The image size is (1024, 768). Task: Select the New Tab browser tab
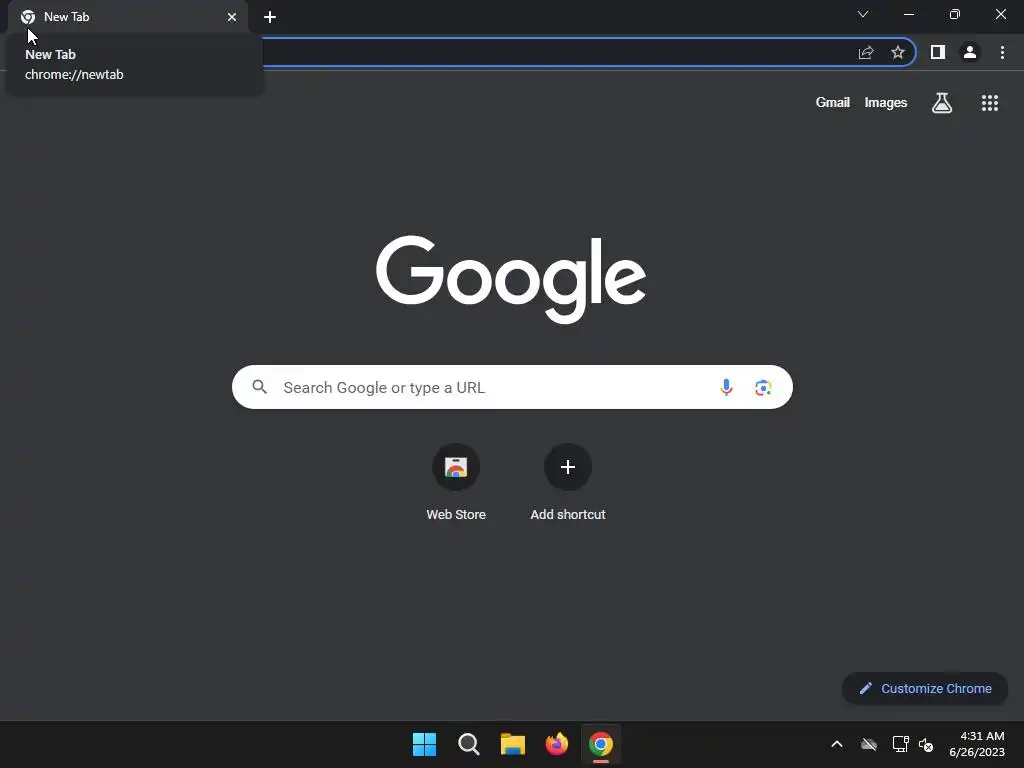coord(128,17)
